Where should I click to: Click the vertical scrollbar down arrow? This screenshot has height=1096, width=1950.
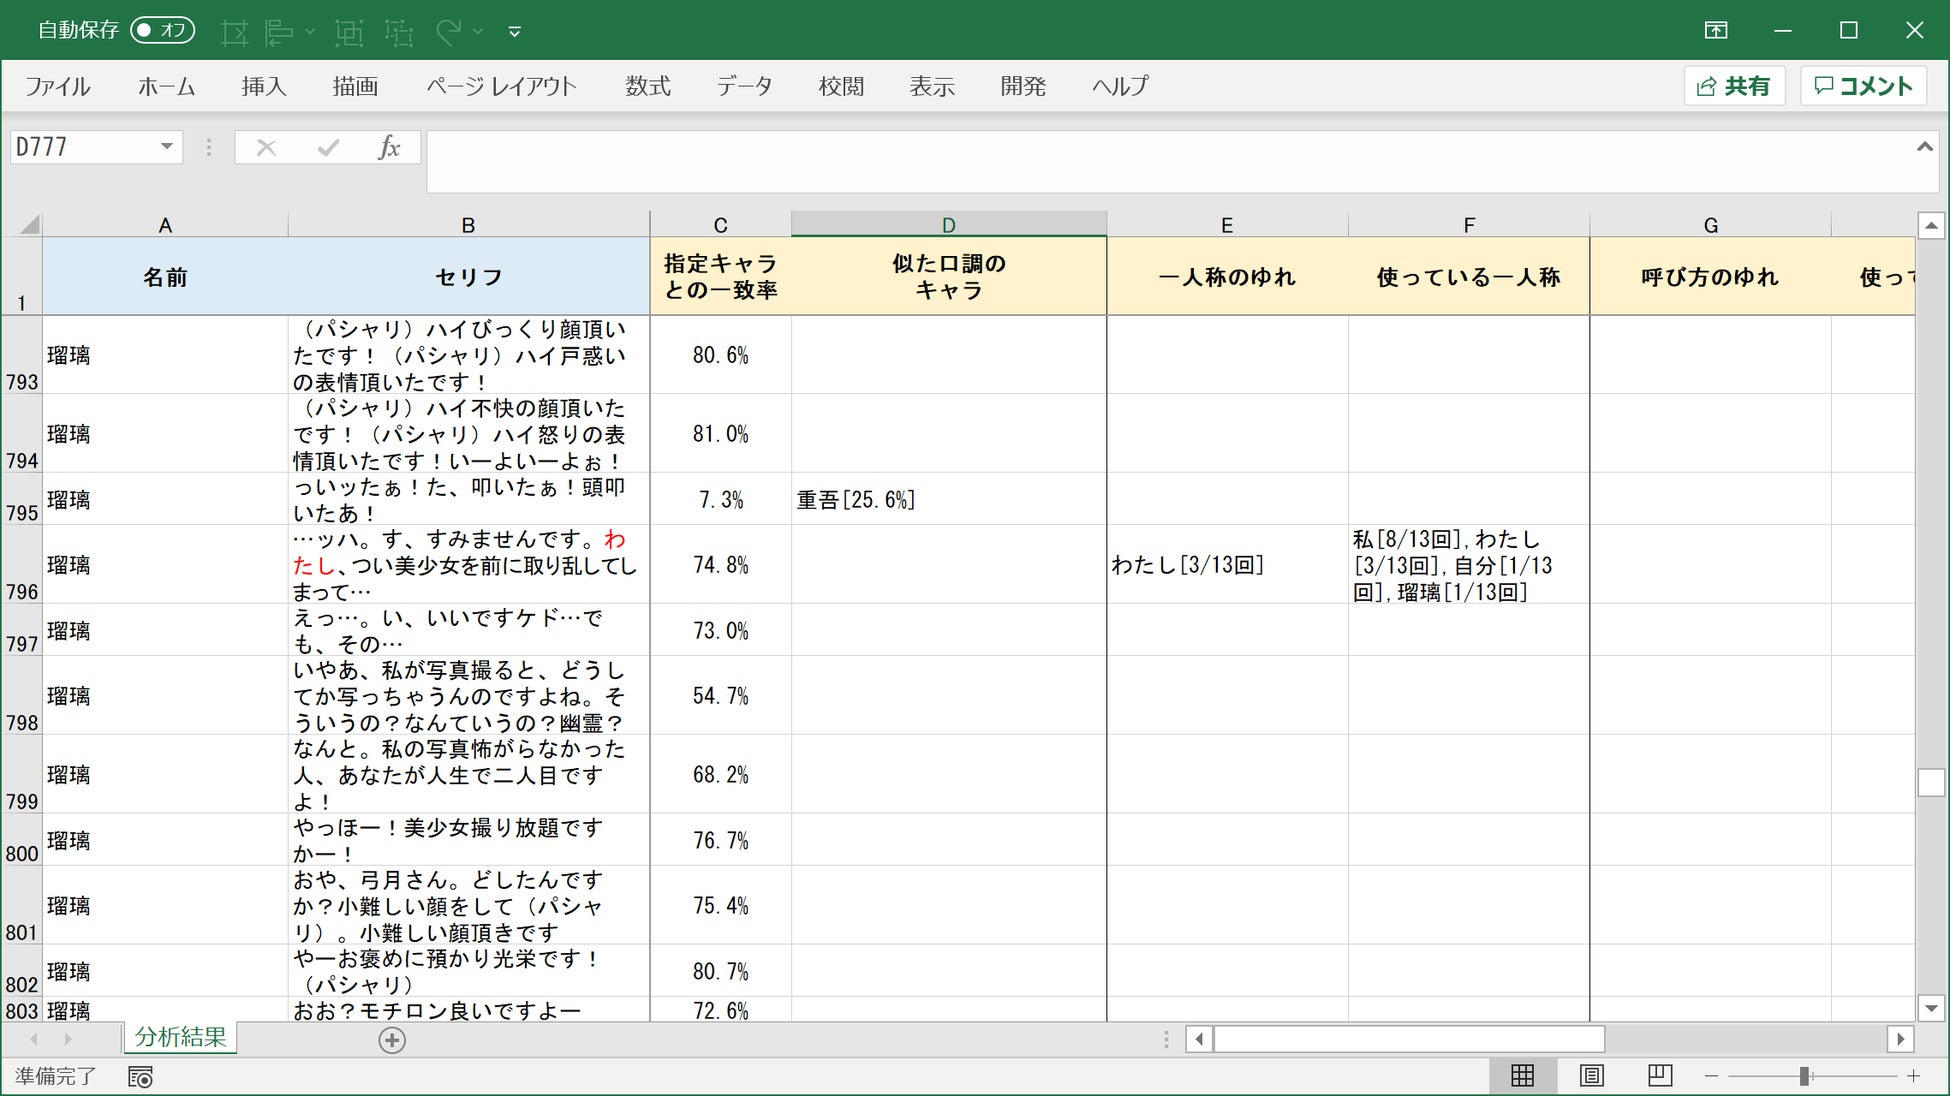[1931, 1008]
